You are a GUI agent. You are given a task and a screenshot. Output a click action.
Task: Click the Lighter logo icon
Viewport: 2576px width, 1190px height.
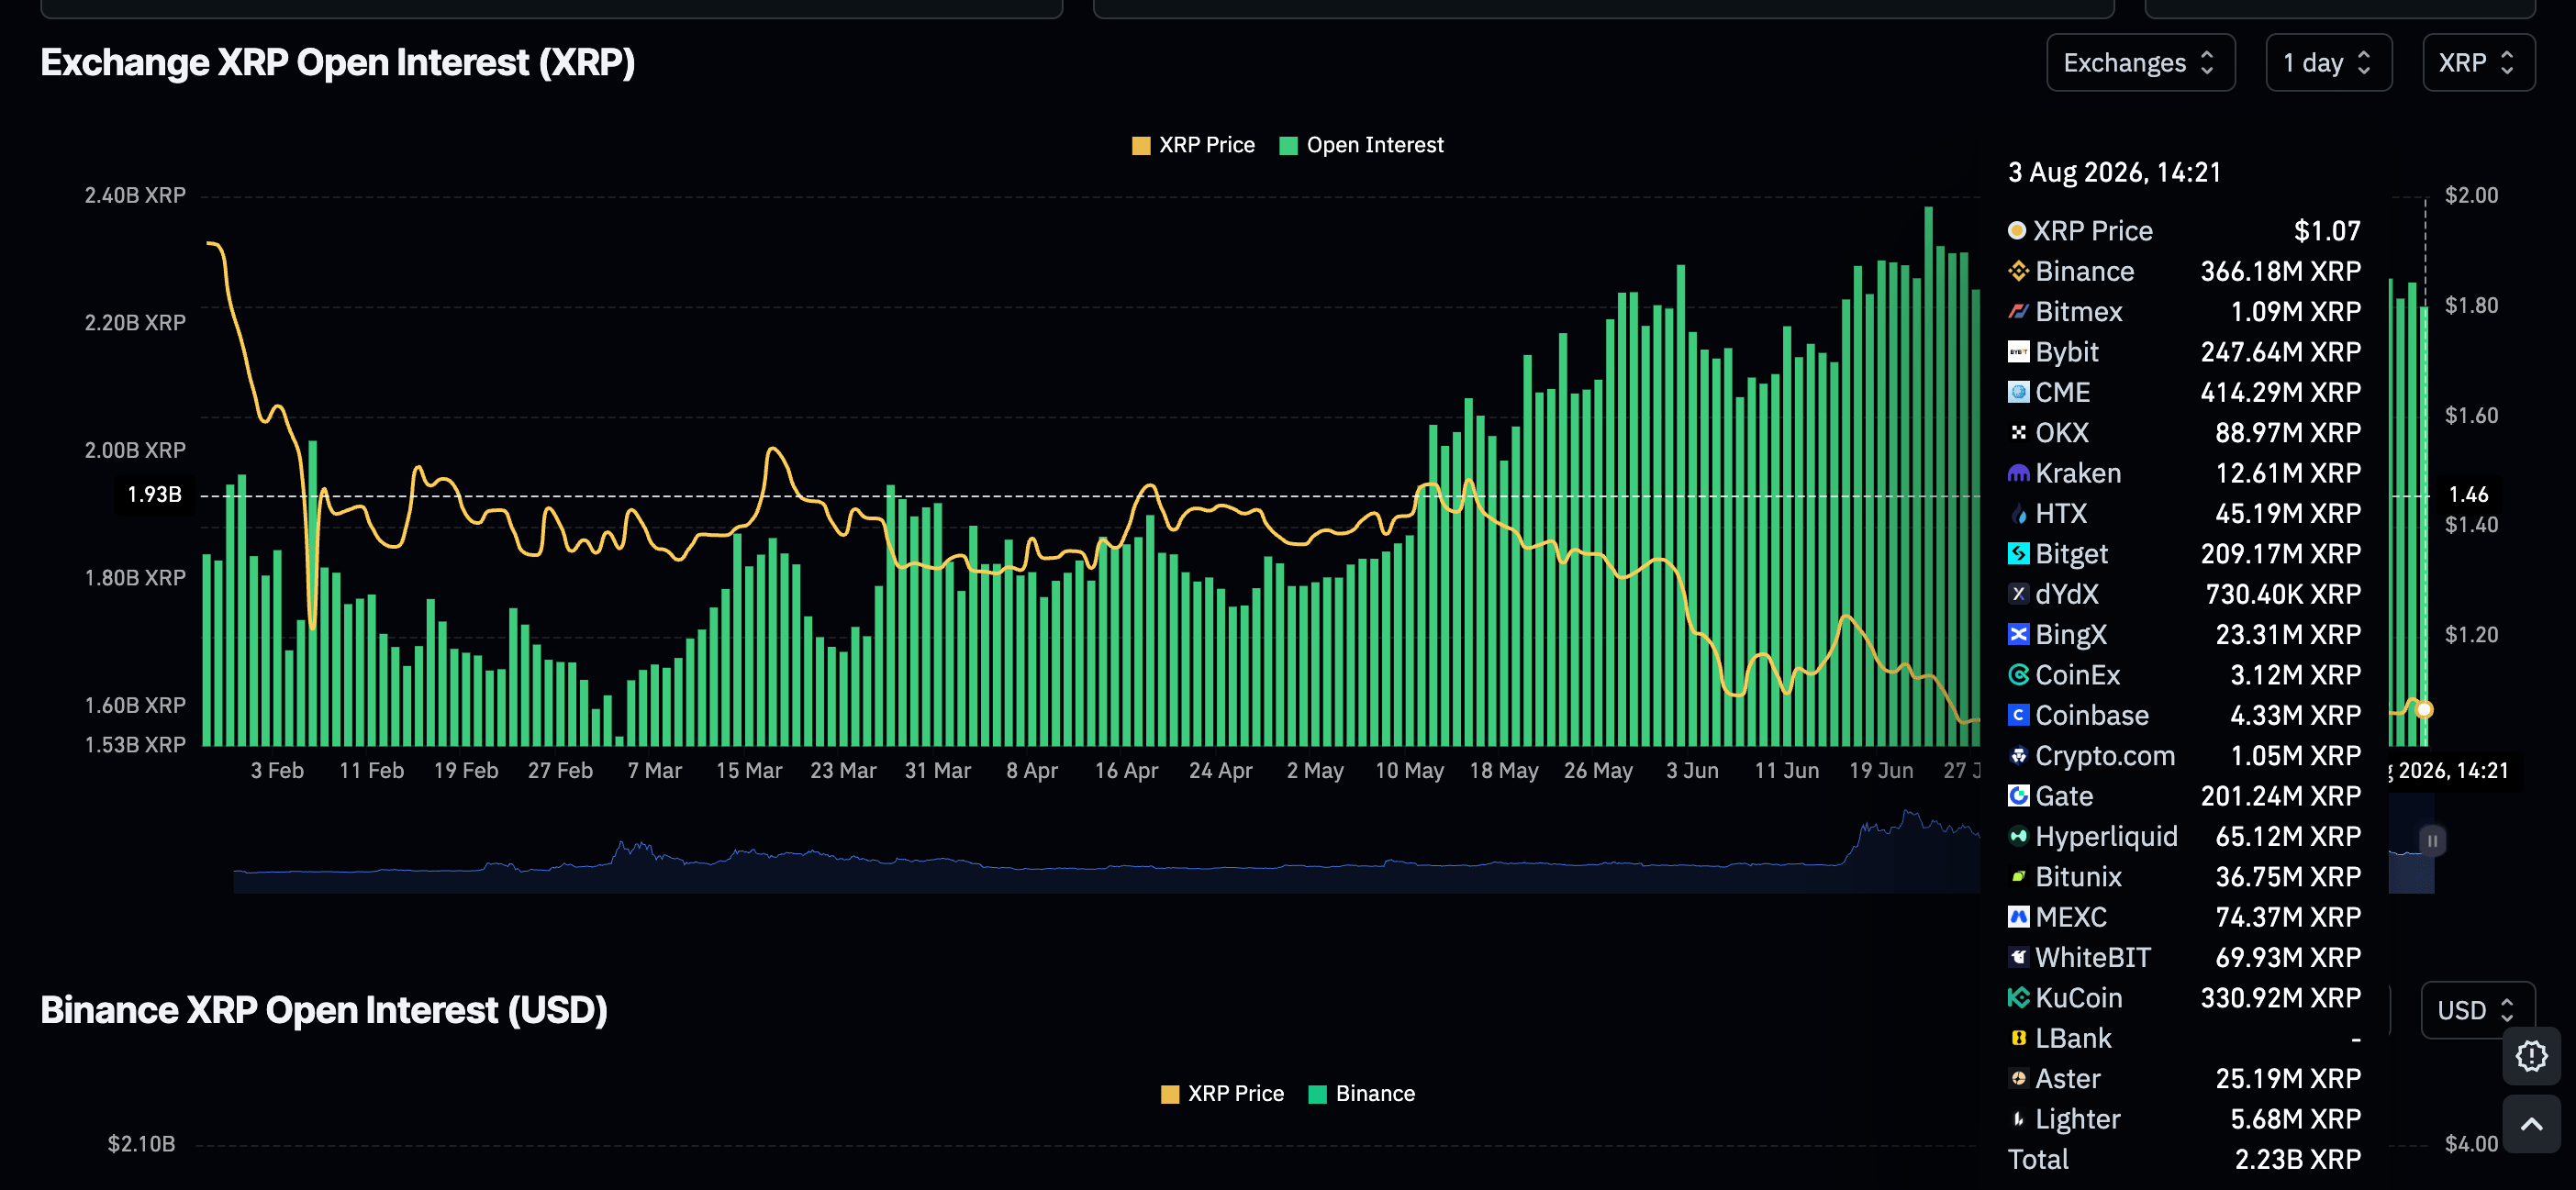[2018, 1119]
